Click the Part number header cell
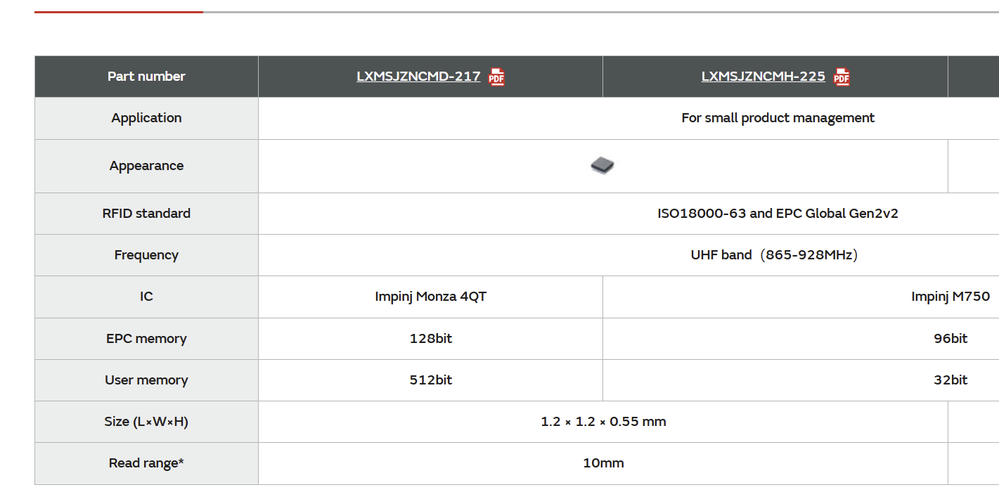The image size is (999, 499). click(146, 76)
